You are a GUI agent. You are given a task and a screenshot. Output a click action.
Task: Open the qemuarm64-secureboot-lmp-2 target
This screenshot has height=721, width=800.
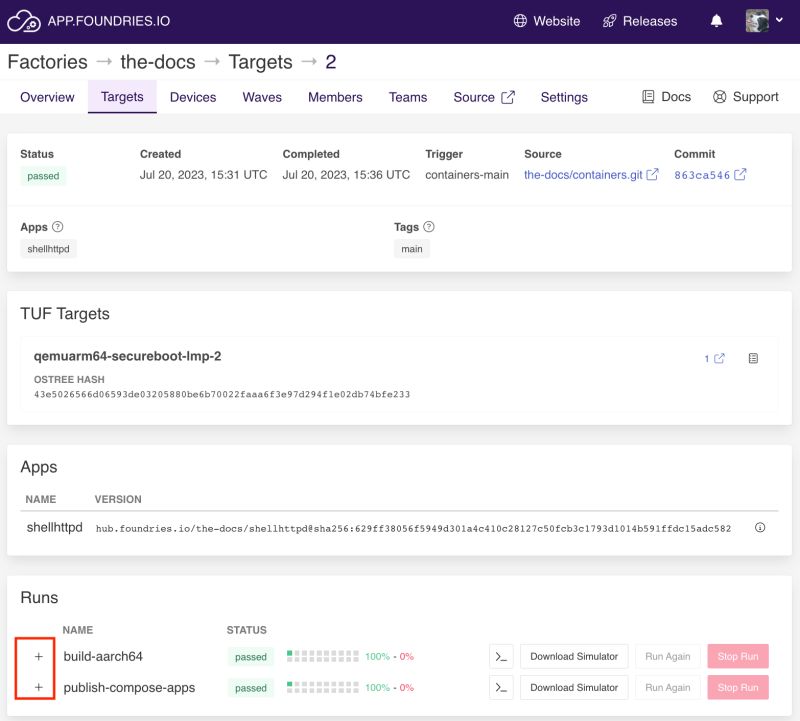pyautogui.click(x=128, y=356)
